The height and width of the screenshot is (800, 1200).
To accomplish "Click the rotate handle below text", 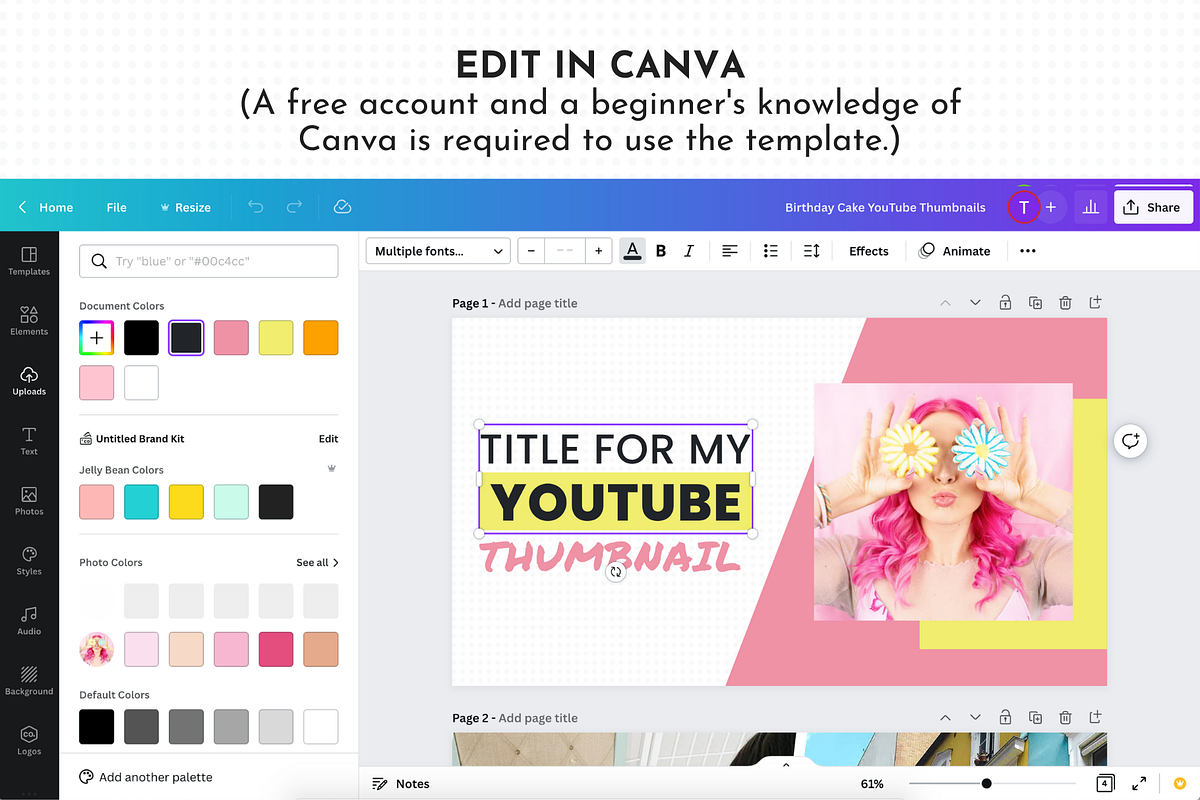I will click(616, 572).
